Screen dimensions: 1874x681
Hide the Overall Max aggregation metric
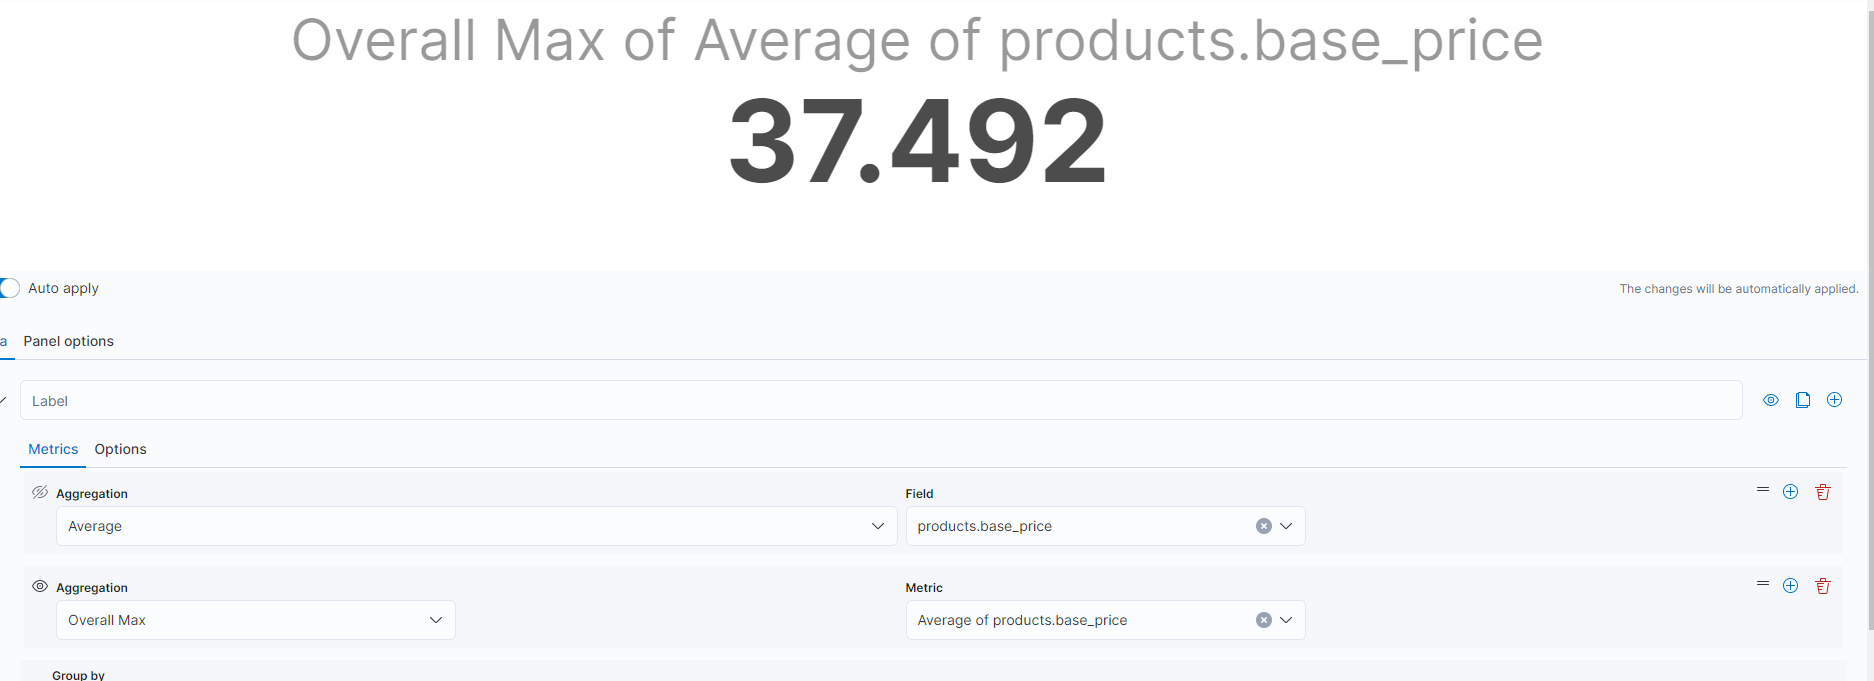pos(40,586)
